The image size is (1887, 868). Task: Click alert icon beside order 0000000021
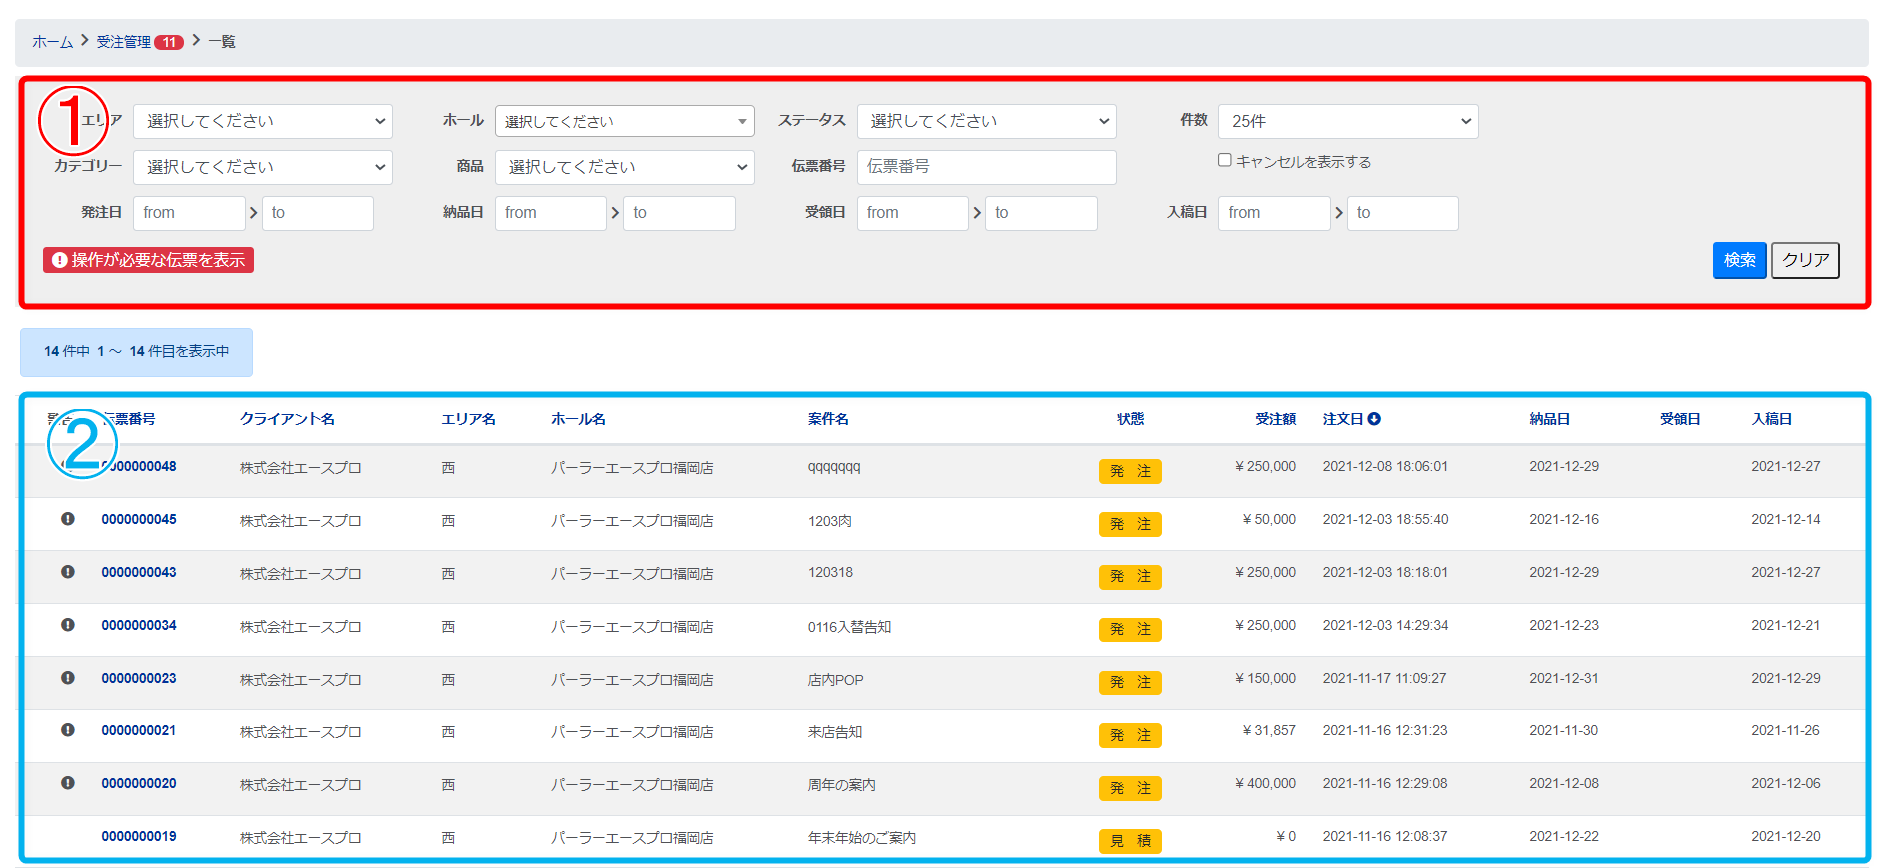tap(68, 730)
